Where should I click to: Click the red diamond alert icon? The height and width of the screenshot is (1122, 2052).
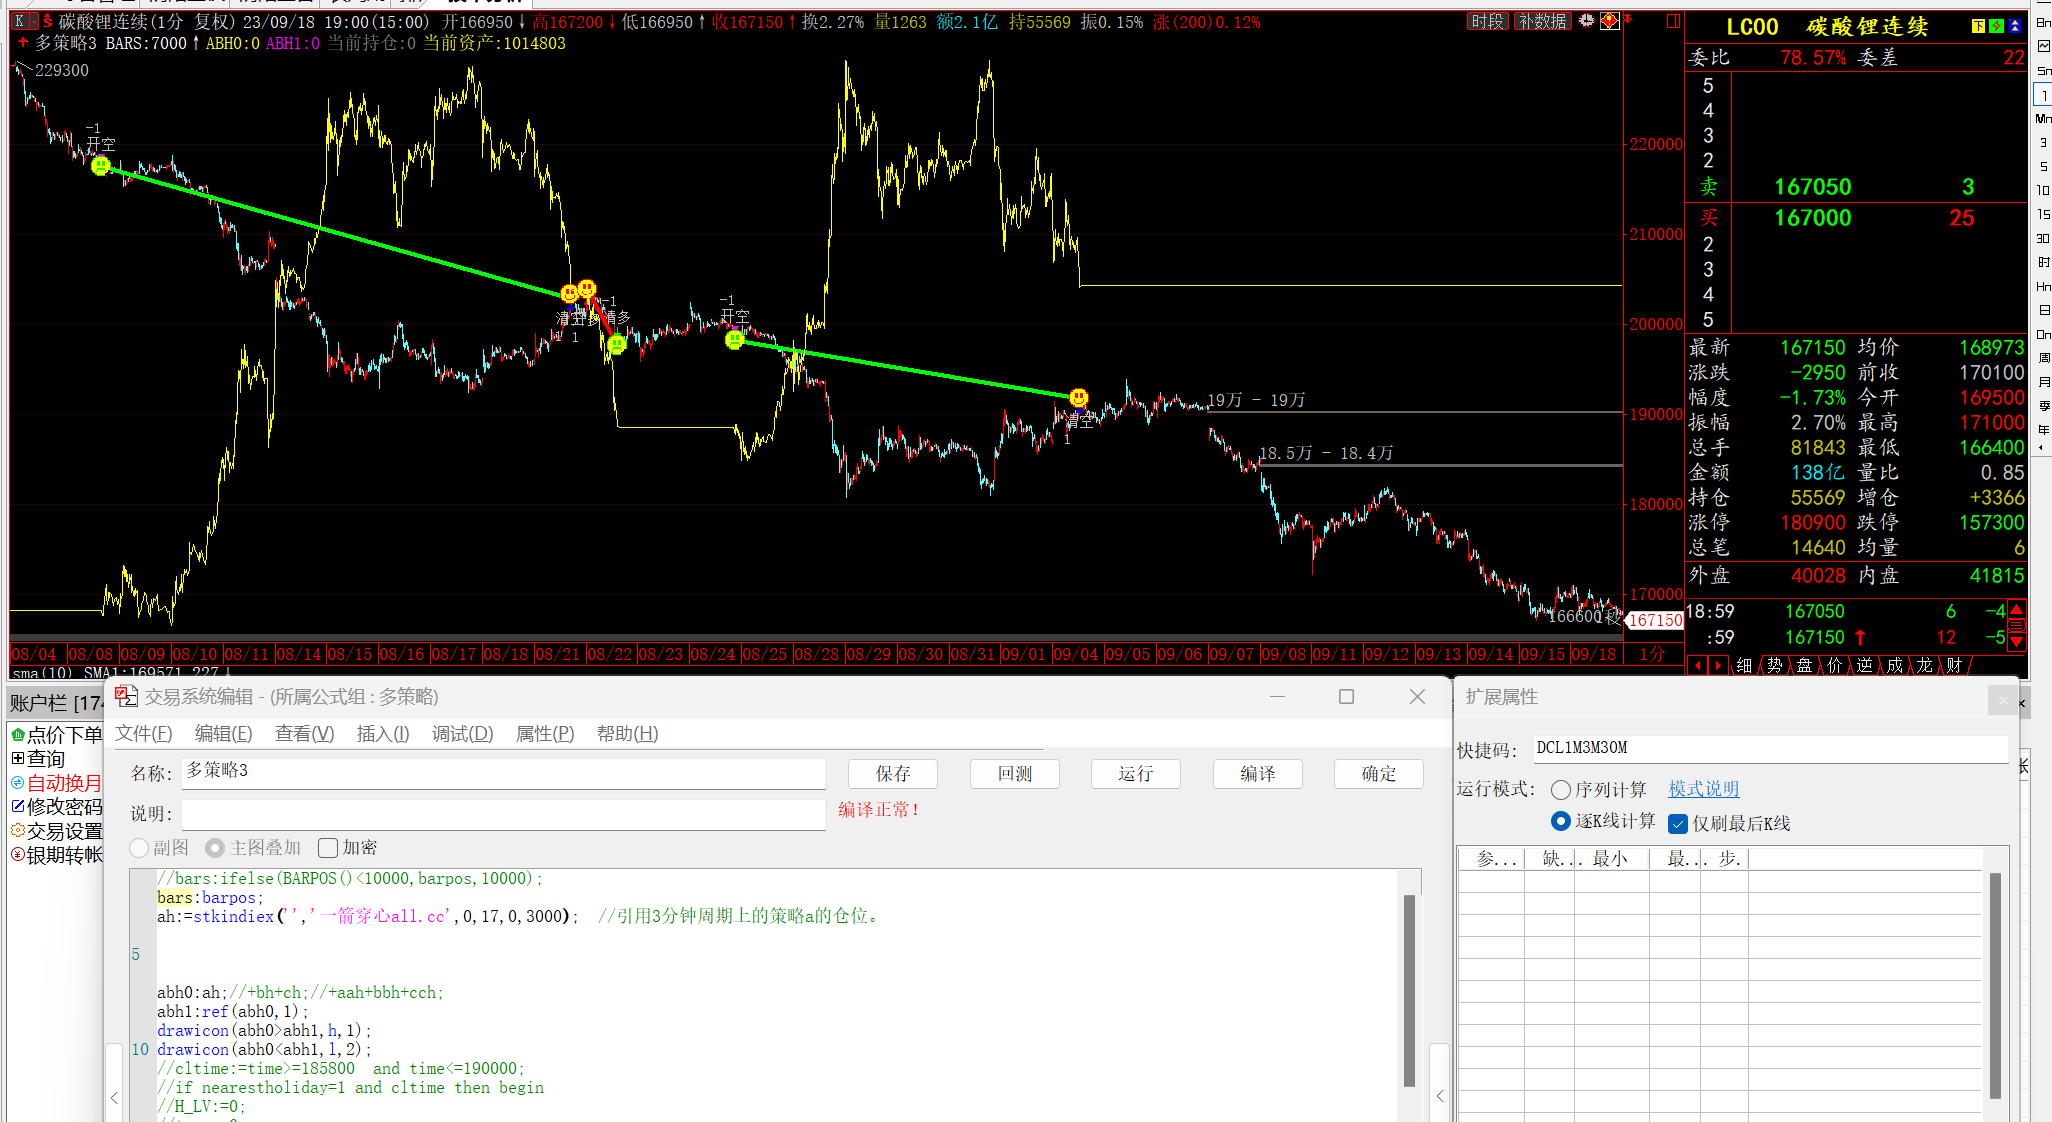click(x=1609, y=20)
